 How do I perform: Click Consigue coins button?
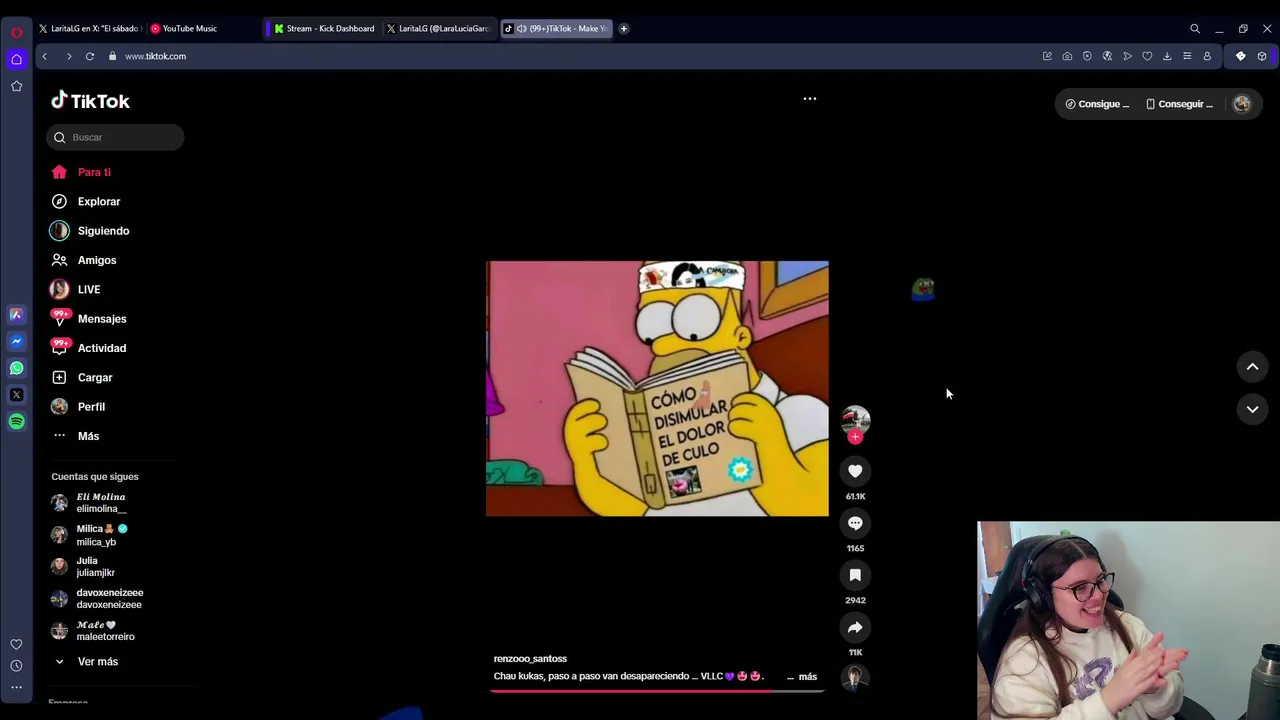(1097, 104)
